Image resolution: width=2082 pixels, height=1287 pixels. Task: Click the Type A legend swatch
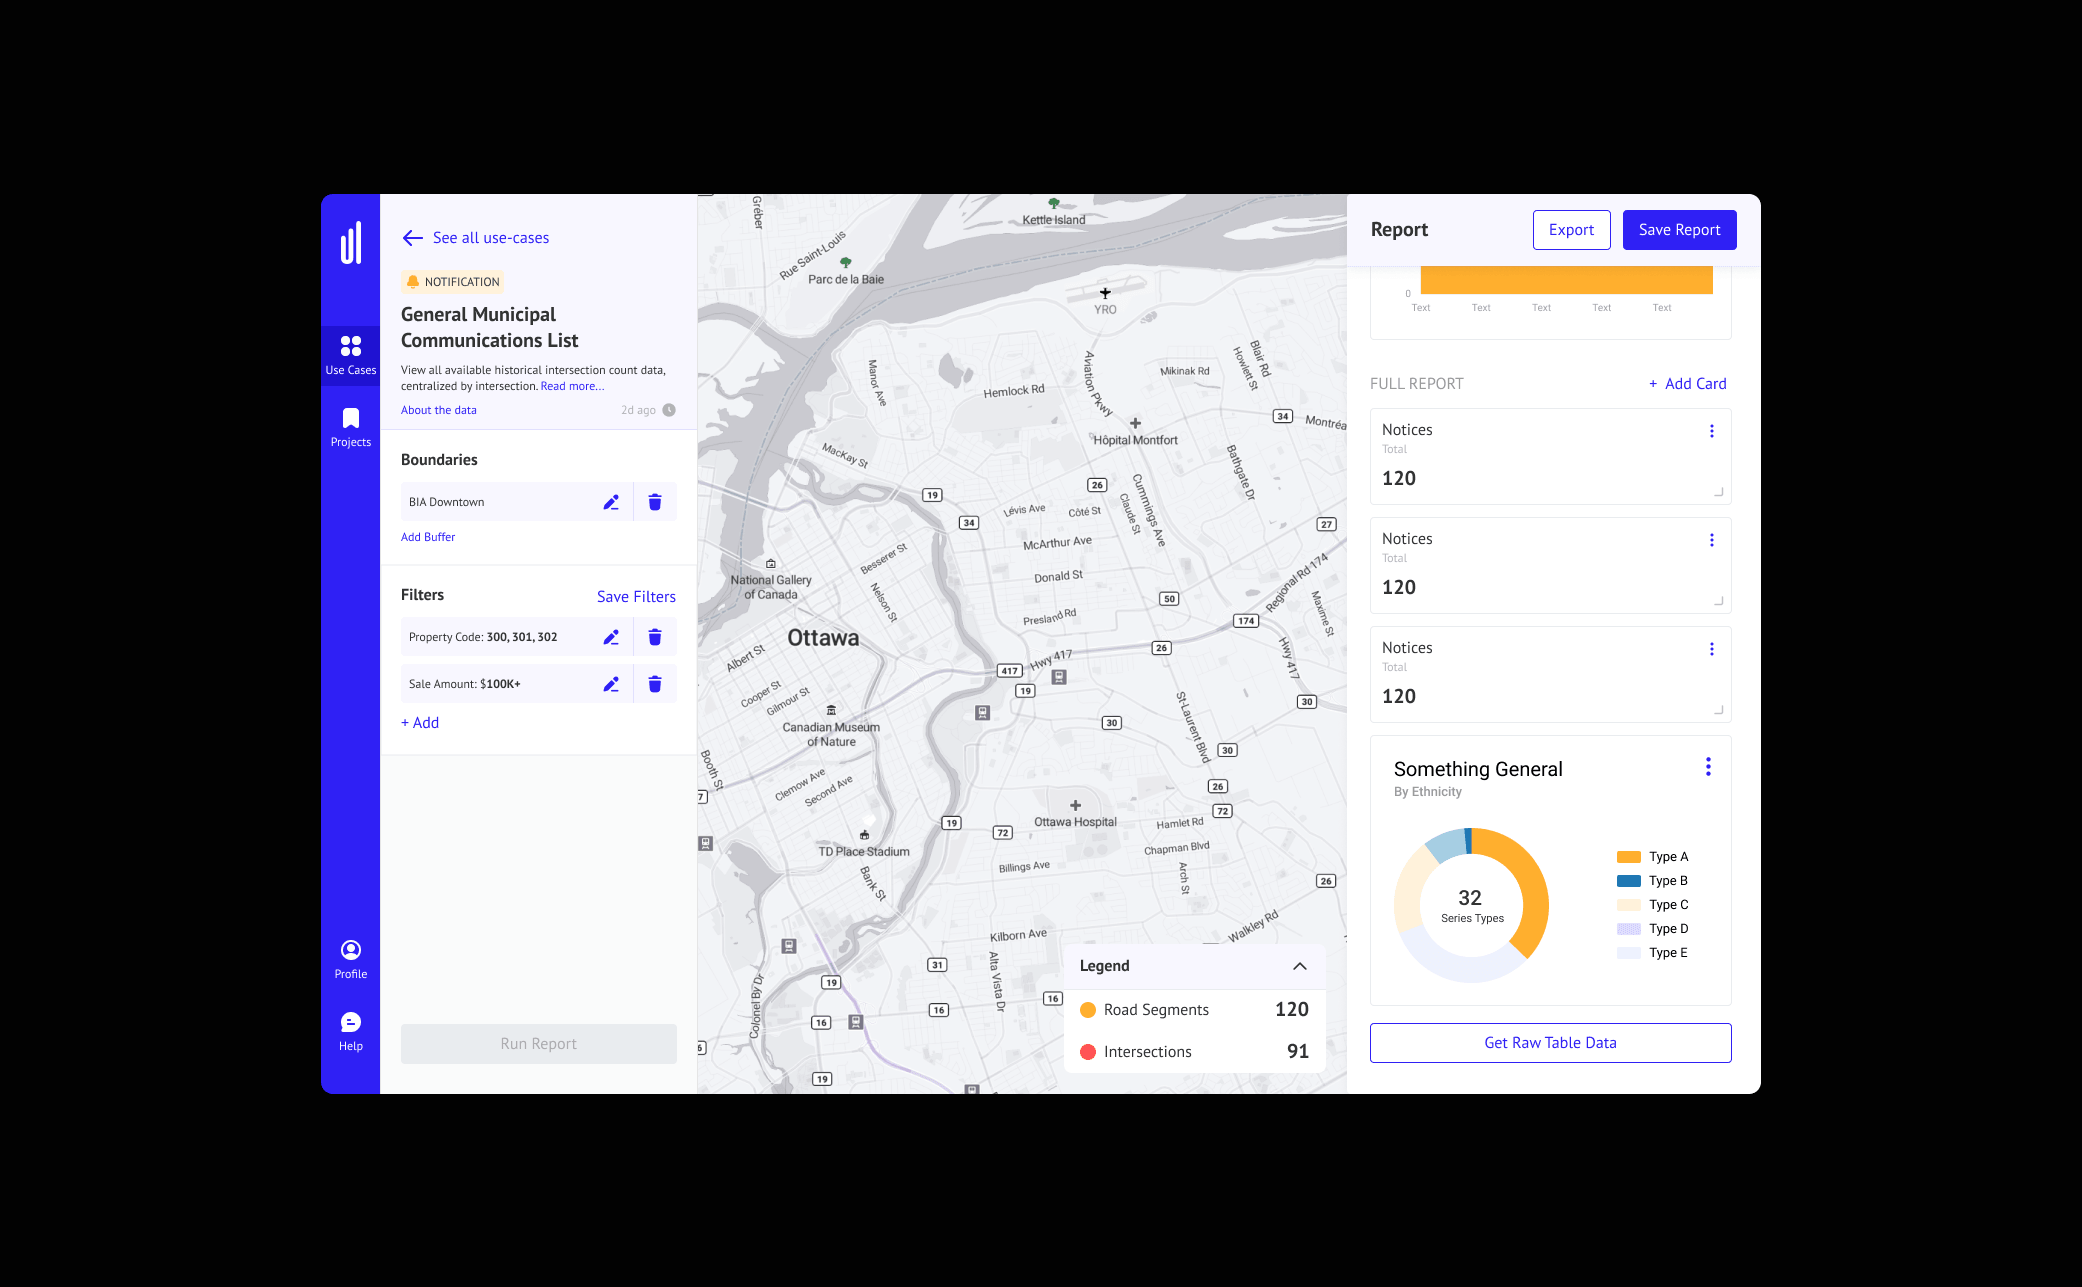click(x=1629, y=857)
